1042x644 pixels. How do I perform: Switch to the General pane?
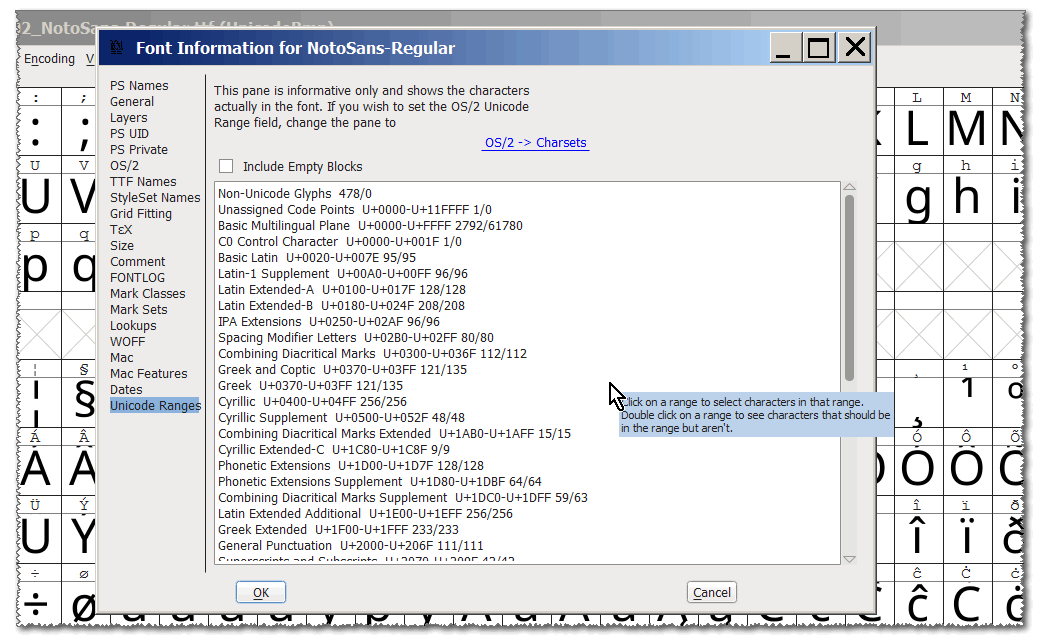tap(131, 101)
